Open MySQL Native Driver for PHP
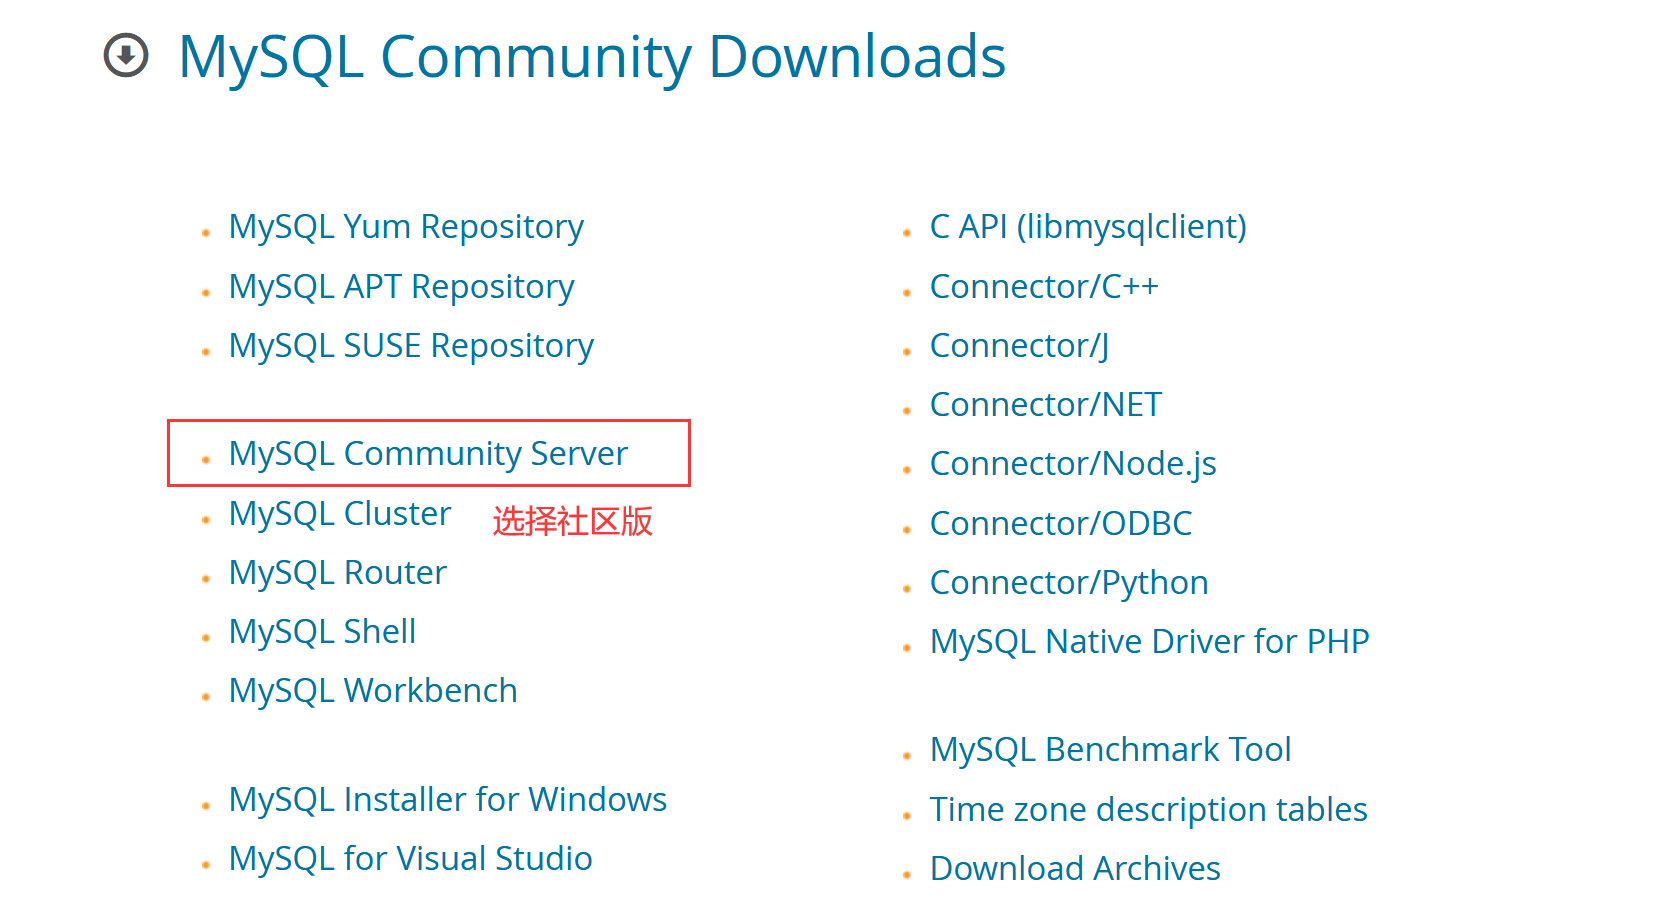This screenshot has width=1668, height=898. pos(1150,642)
